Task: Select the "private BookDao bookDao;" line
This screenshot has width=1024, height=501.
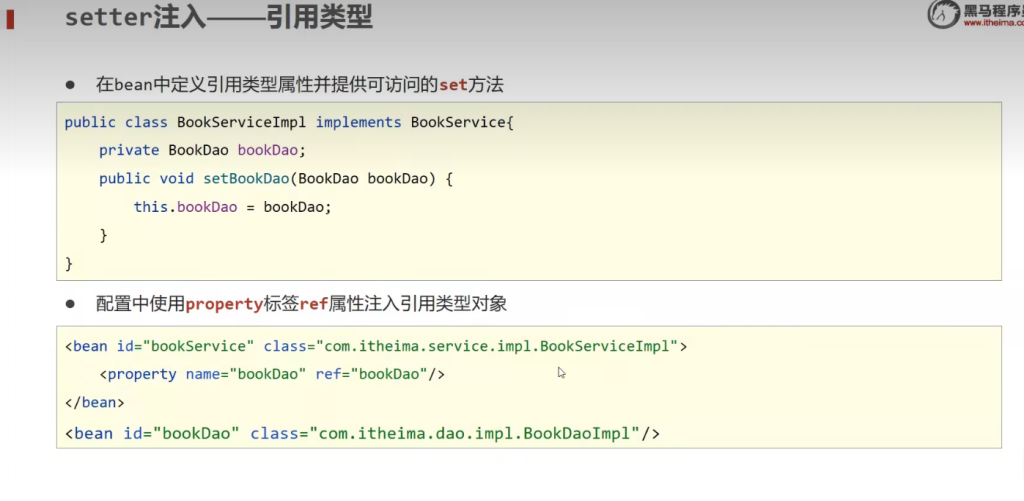Action: tap(201, 150)
